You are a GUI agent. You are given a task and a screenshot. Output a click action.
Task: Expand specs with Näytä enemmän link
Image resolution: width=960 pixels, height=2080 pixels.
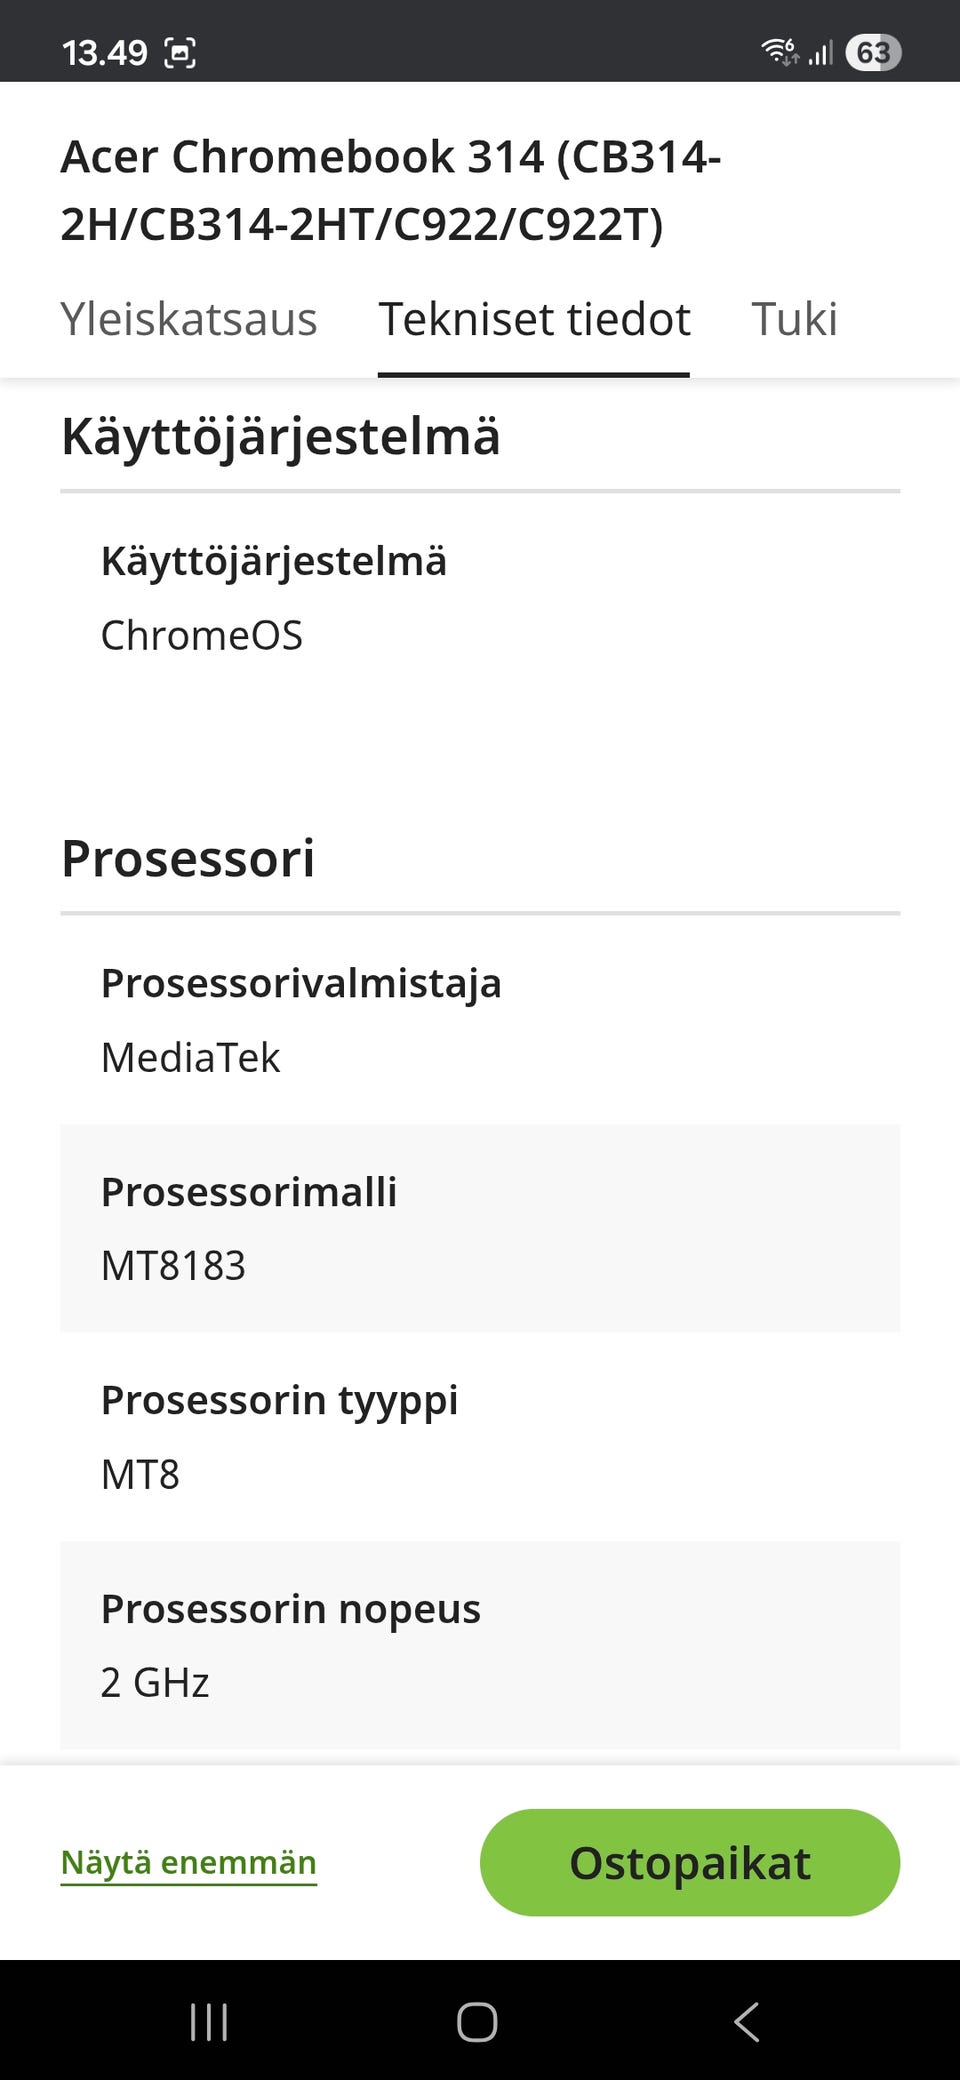point(189,1862)
